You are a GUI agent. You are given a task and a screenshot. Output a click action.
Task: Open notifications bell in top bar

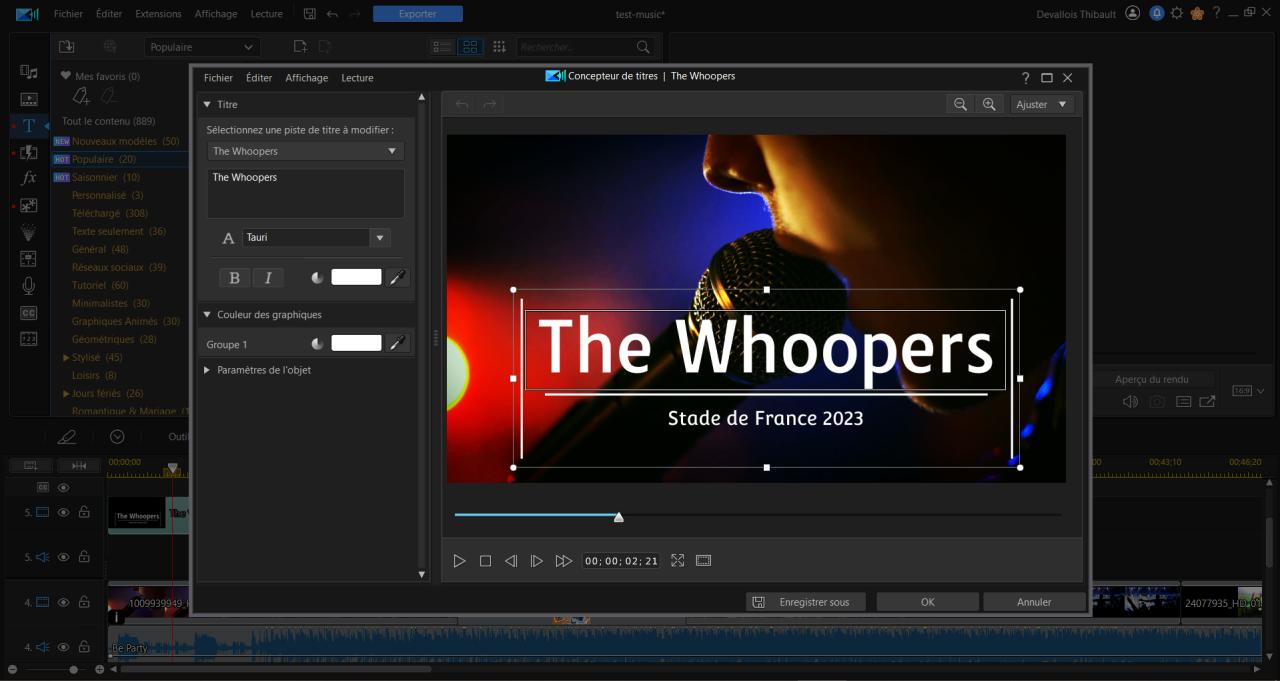point(1157,13)
